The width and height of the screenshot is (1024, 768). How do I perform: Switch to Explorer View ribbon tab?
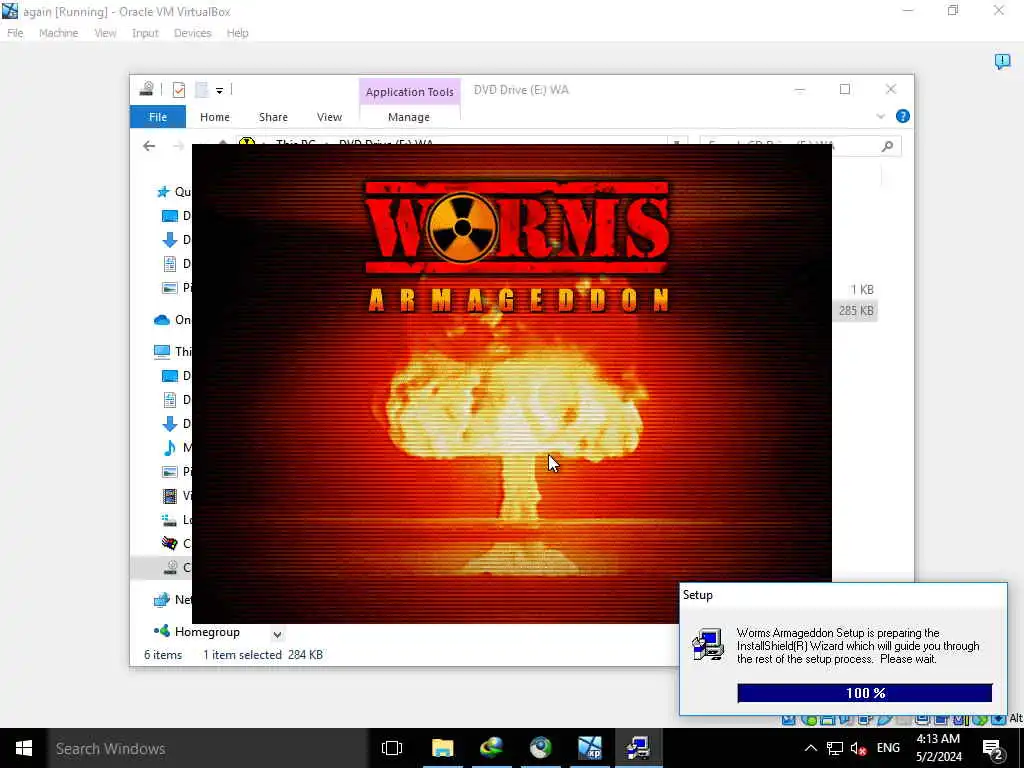click(x=329, y=117)
